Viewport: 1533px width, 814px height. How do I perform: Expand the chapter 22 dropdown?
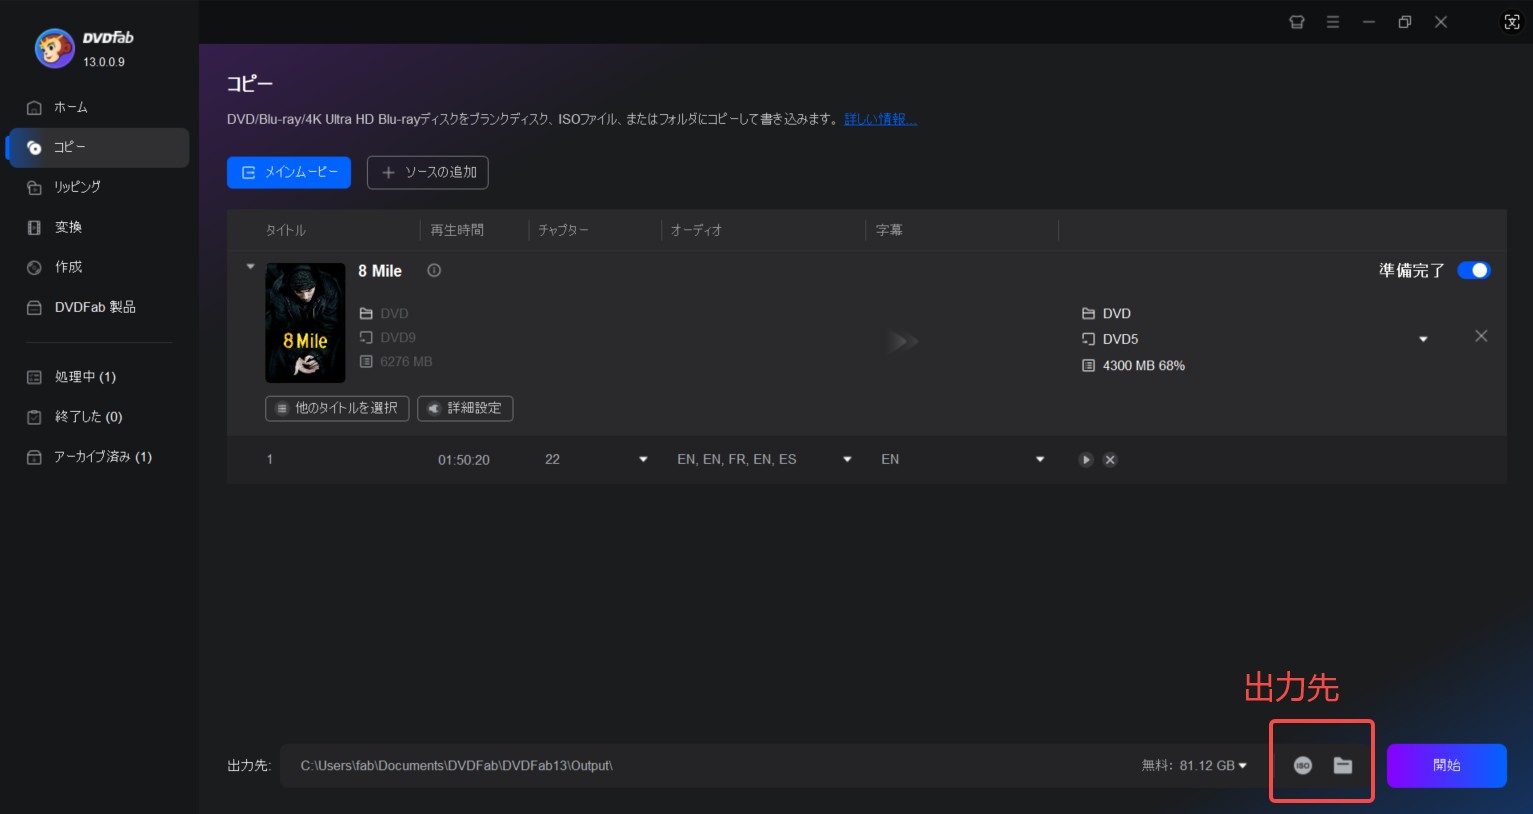[x=643, y=459]
